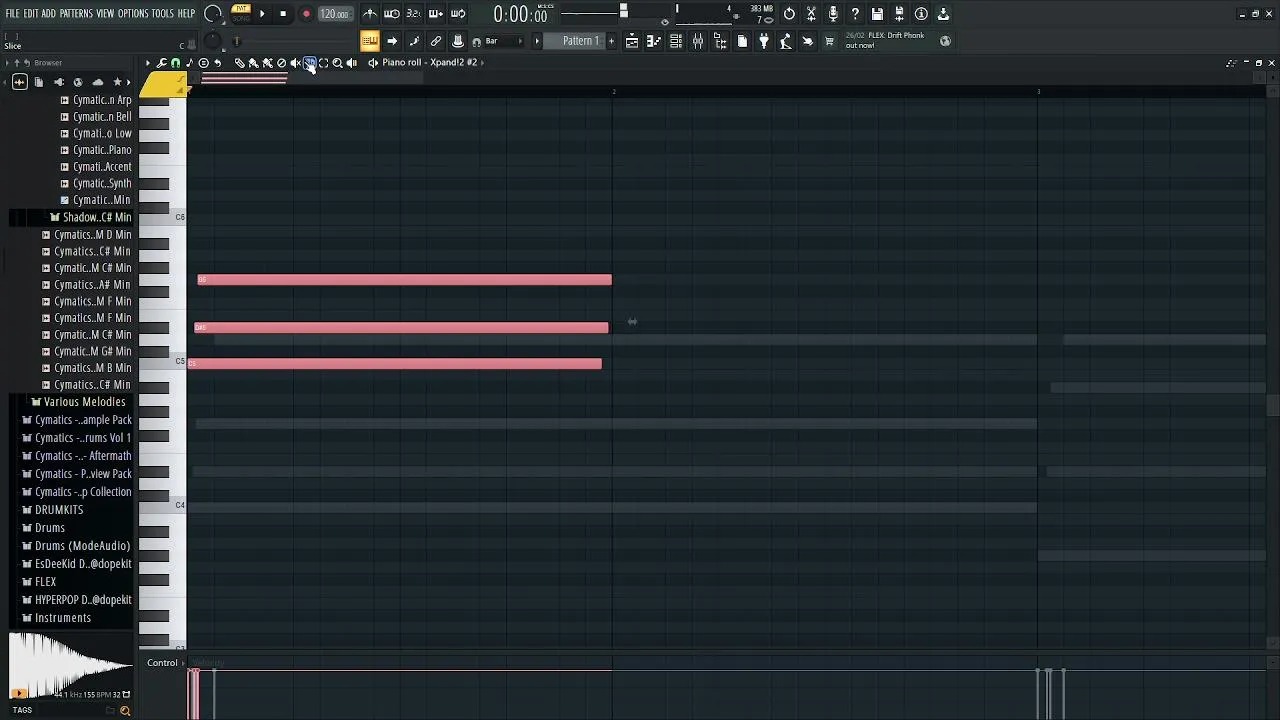1280x720 pixels.
Task: Open the Mixer view icon
Action: tap(698, 41)
